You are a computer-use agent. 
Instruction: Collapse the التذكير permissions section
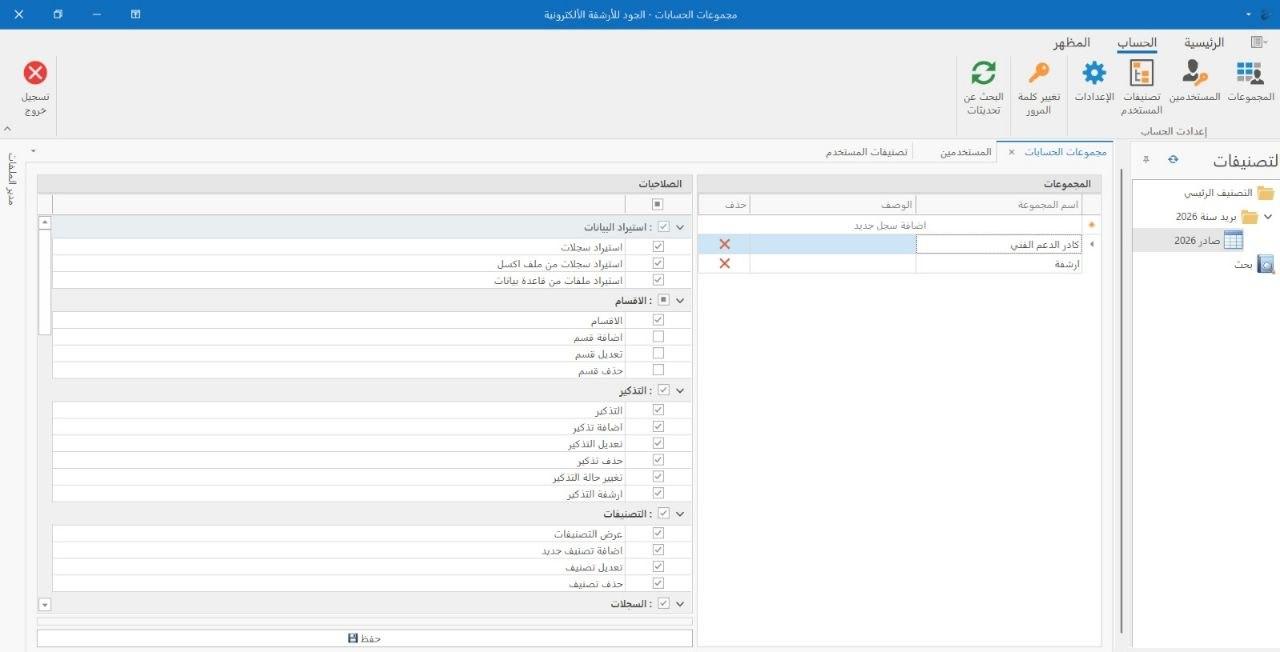click(680, 391)
